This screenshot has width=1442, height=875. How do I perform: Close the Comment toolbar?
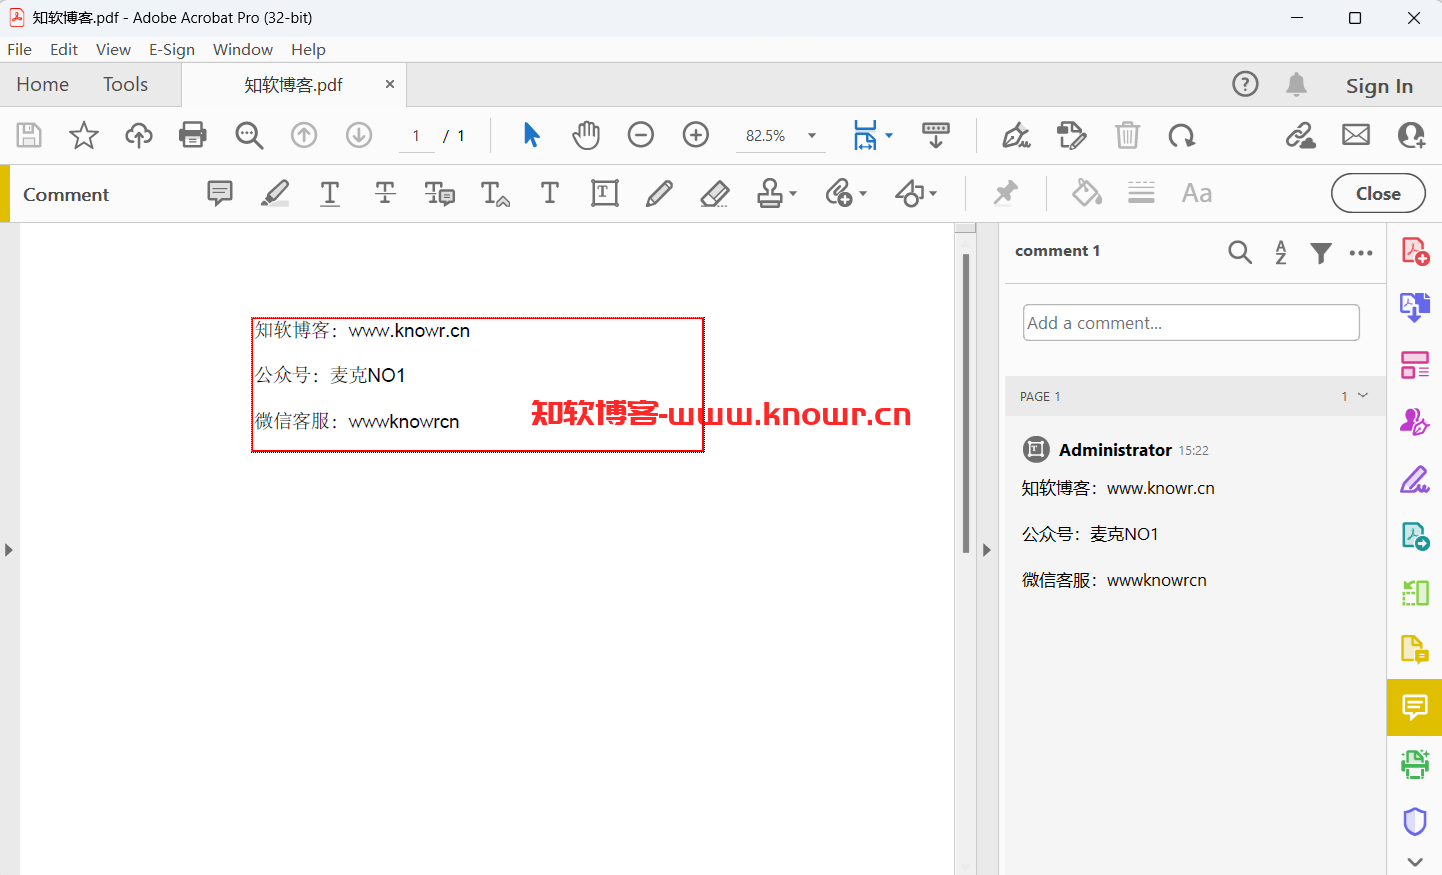click(1378, 193)
